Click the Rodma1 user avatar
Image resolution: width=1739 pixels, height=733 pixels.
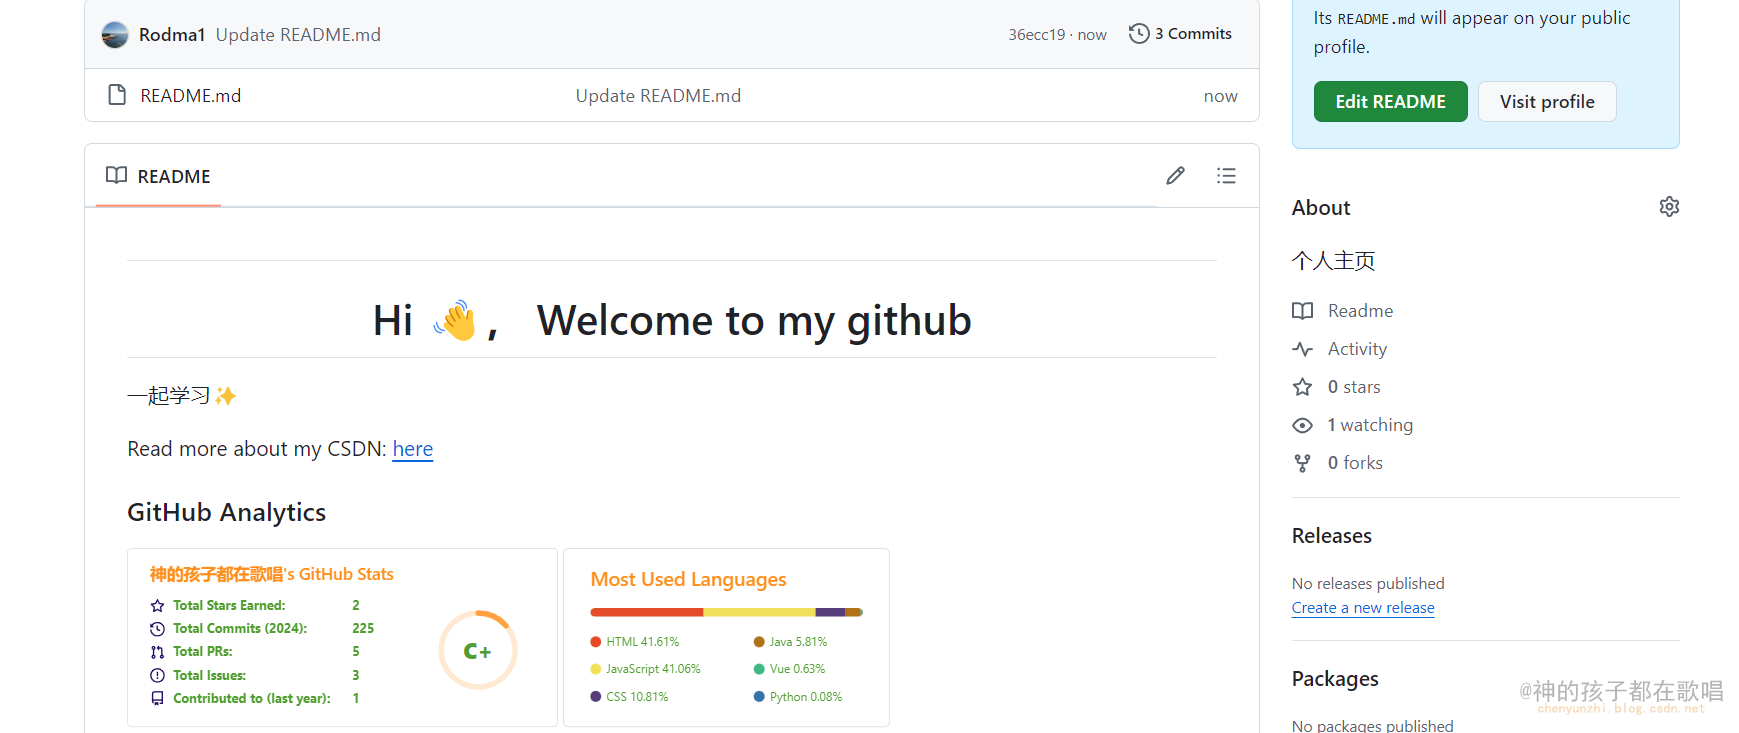[x=115, y=35]
